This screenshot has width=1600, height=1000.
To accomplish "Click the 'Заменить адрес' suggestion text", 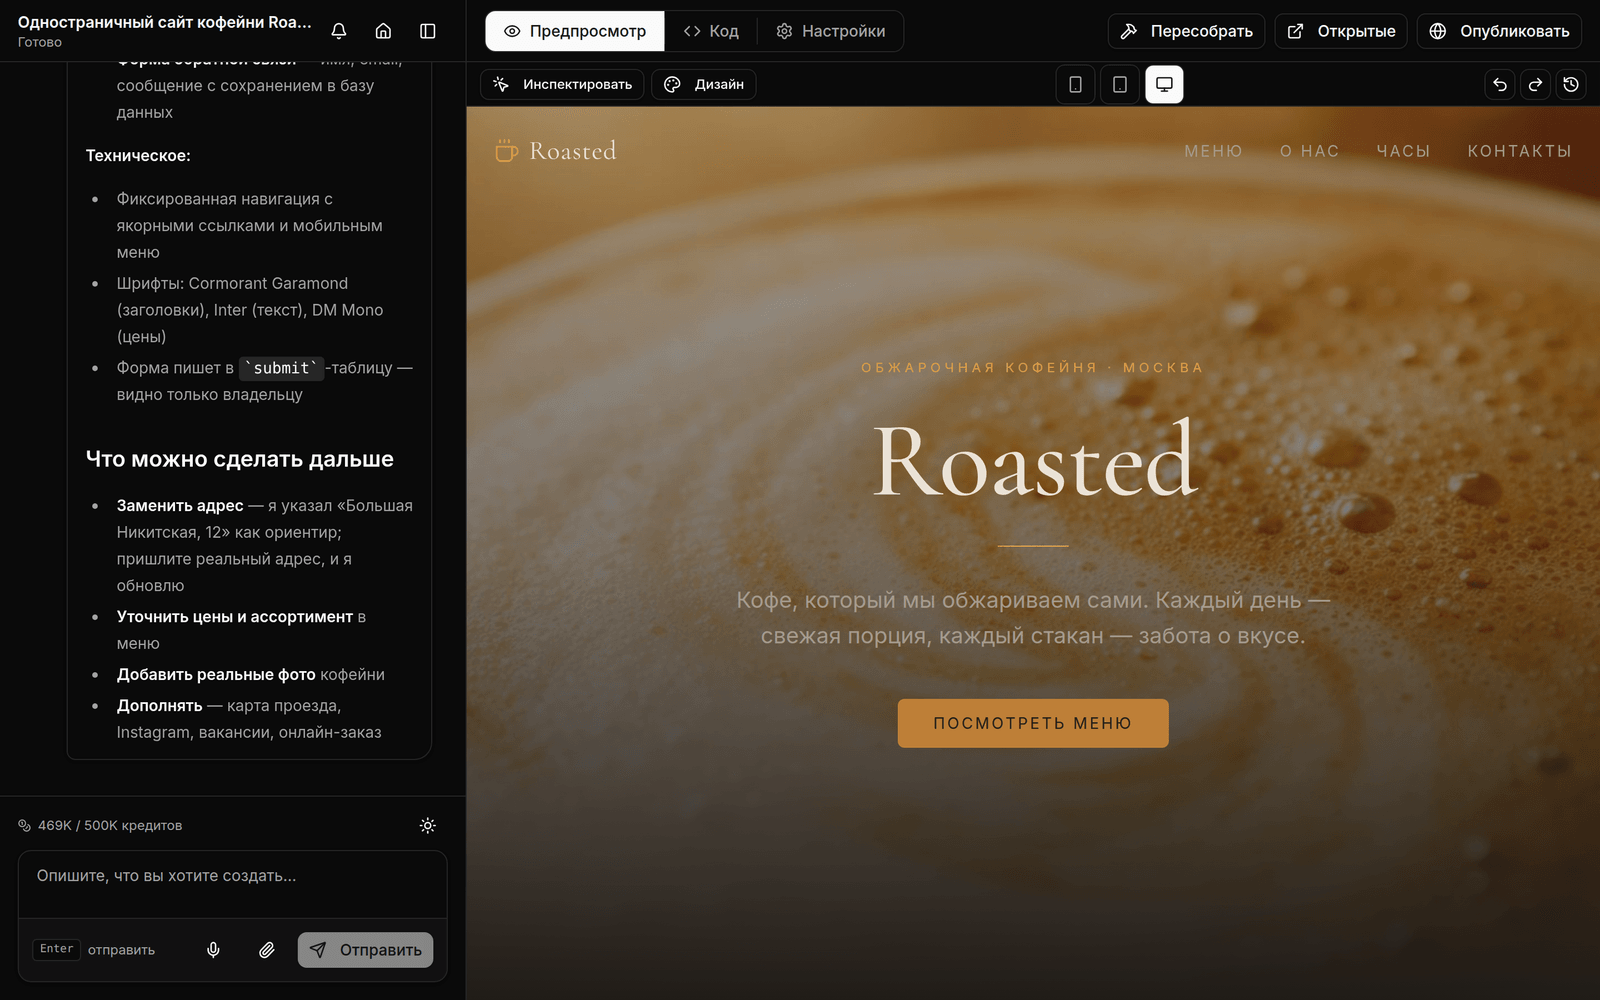I will click(180, 506).
